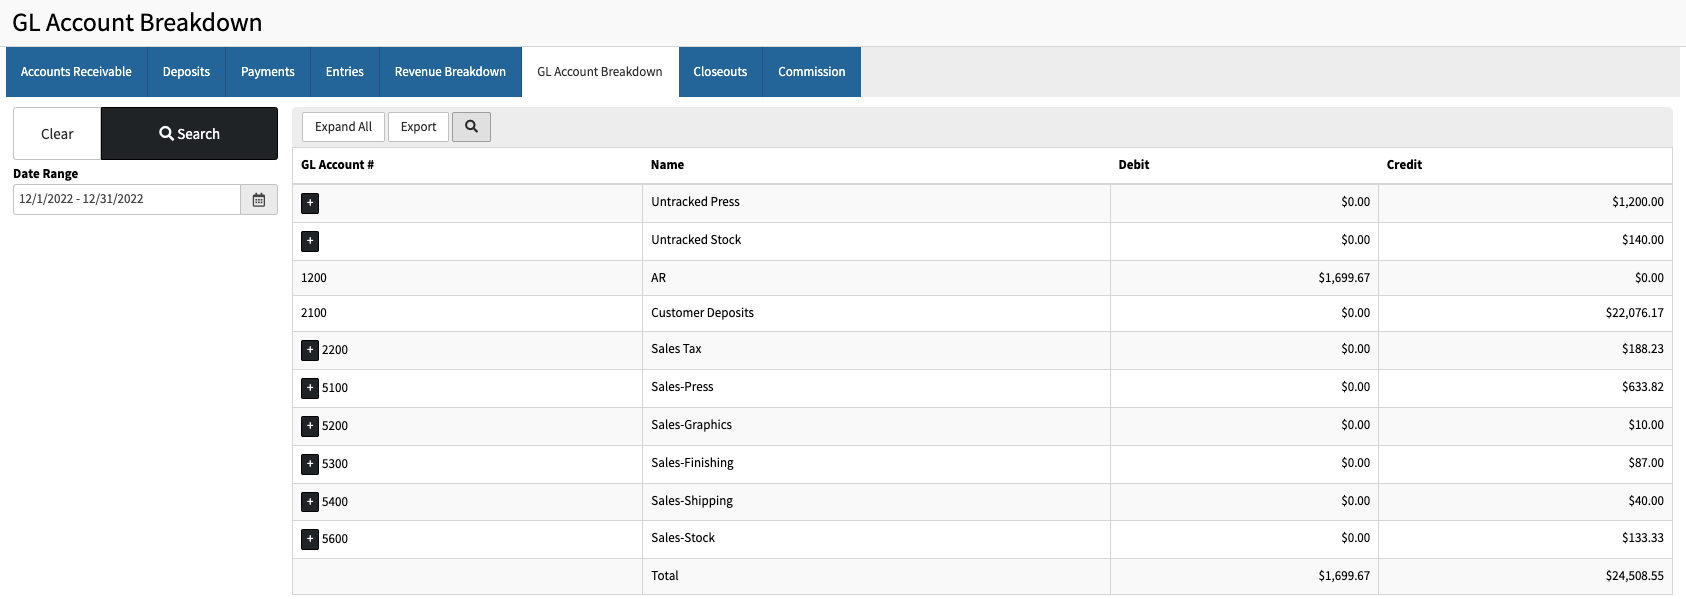The image size is (1686, 599).
Task: Click the Sales-Press name cell
Action: [x=876, y=388]
